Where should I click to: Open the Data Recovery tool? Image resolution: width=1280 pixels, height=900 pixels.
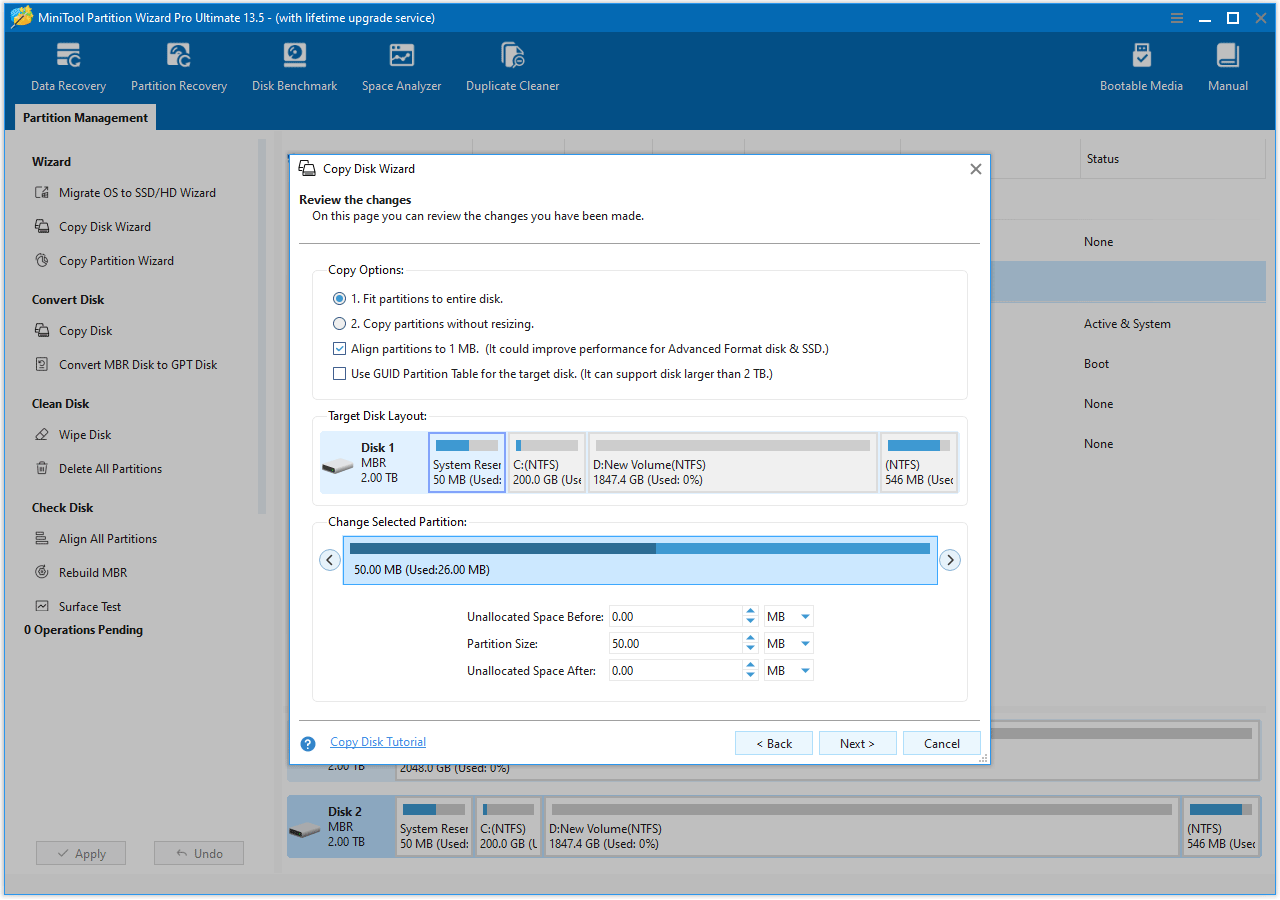coord(68,65)
